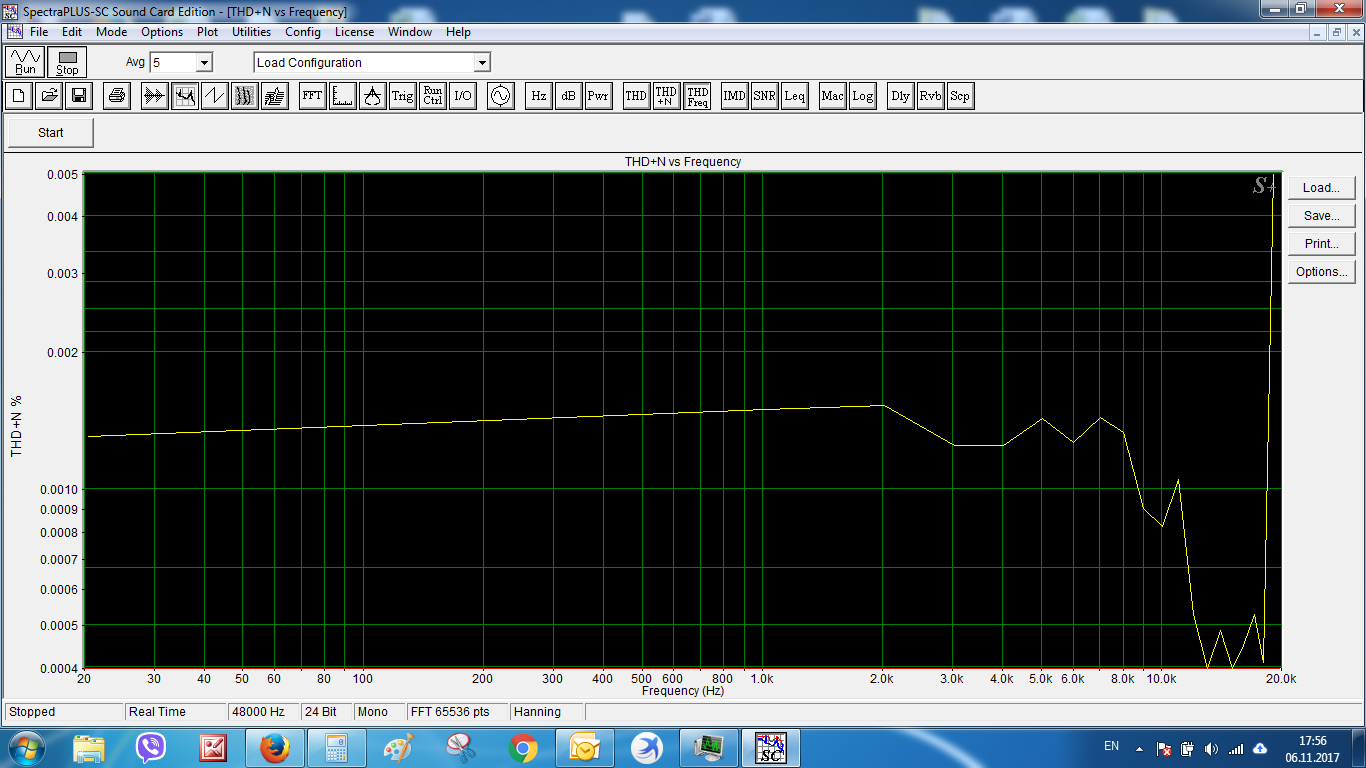The height and width of the screenshot is (768, 1366).
Task: Open the scaling settings toolbar icon
Action: click(343, 96)
